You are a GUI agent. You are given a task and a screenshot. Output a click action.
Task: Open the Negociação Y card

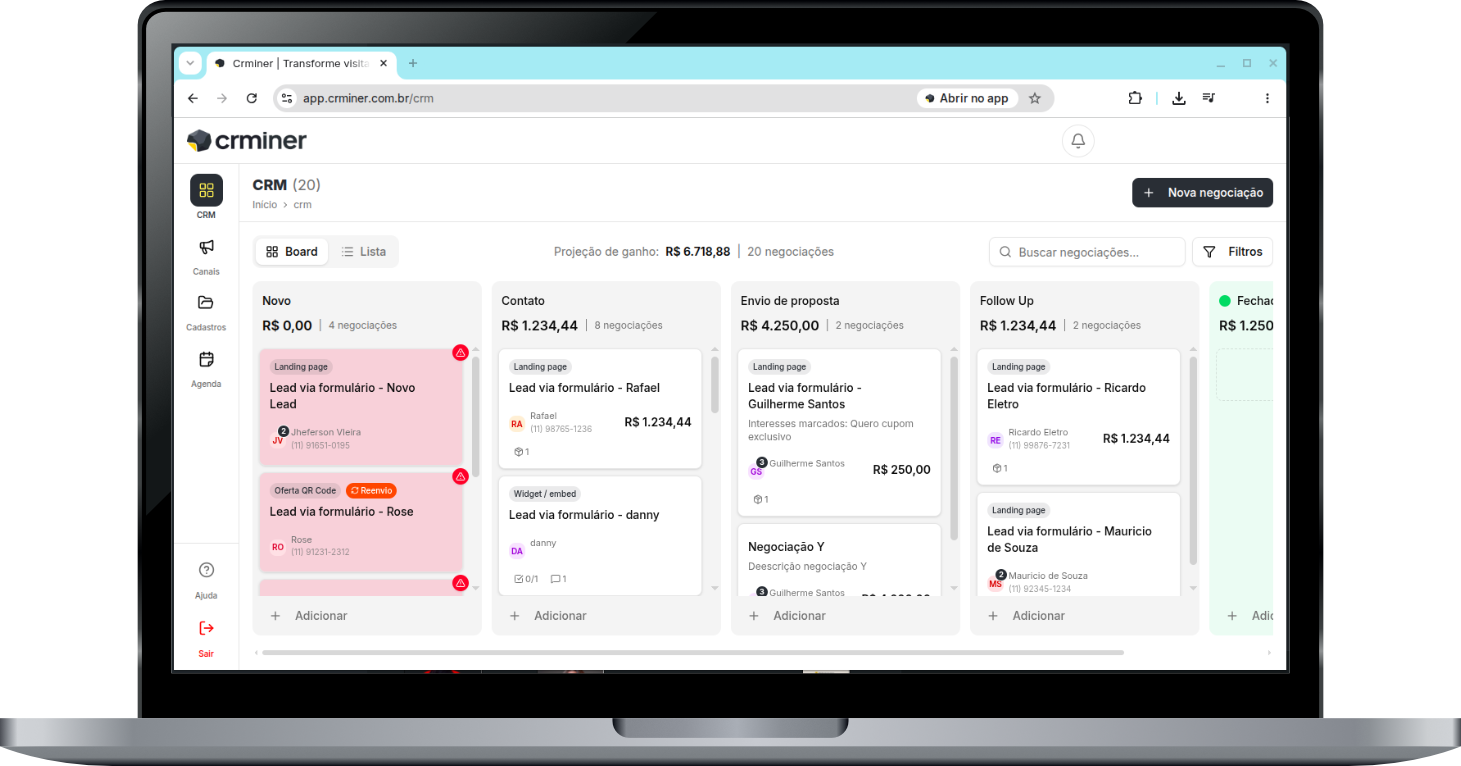tap(839, 560)
